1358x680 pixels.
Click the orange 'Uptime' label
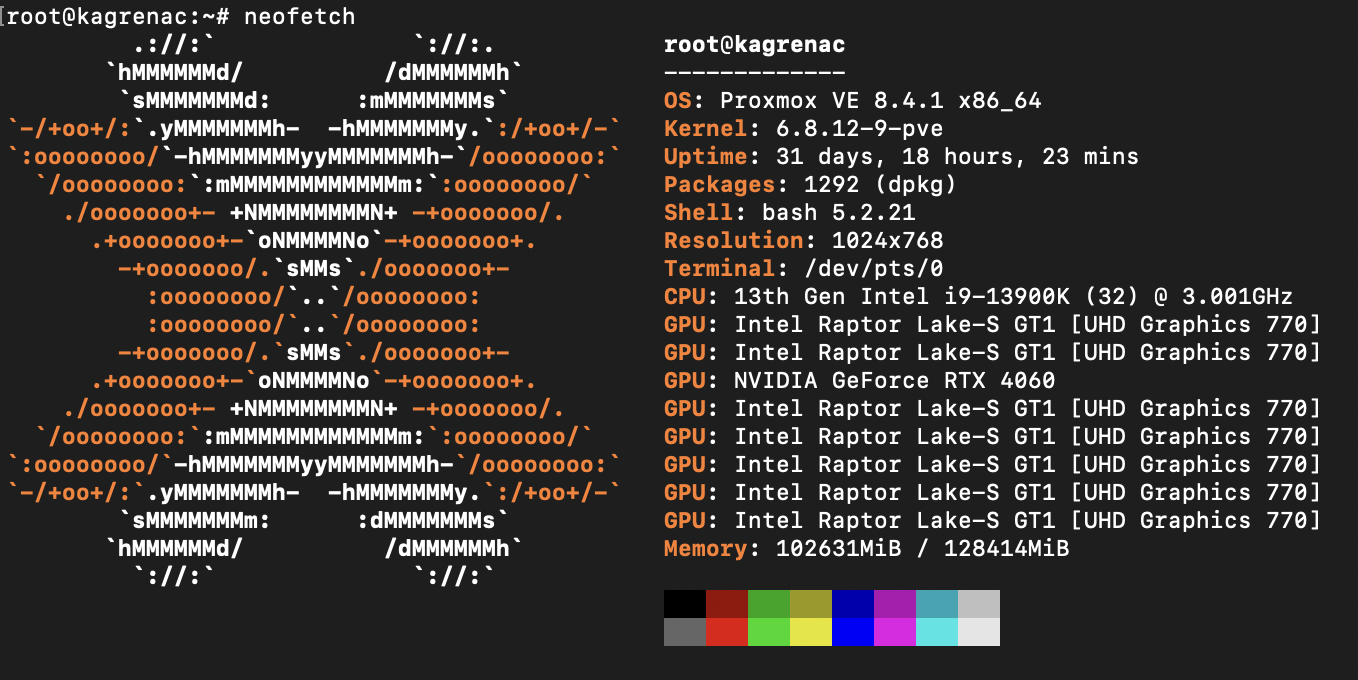(706, 157)
